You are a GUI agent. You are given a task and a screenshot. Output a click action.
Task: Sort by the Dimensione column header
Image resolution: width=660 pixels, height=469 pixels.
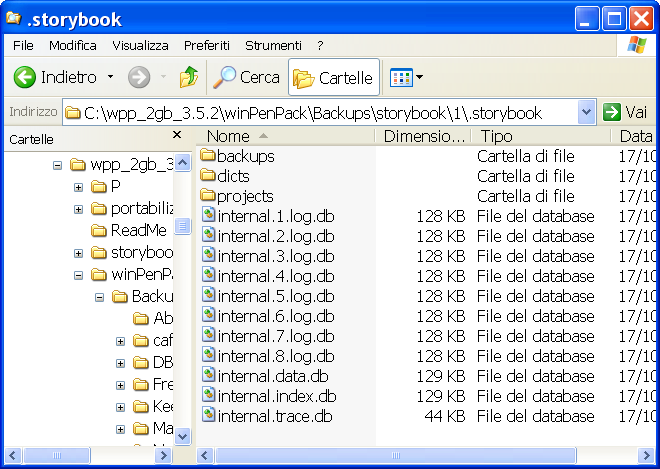point(423,136)
